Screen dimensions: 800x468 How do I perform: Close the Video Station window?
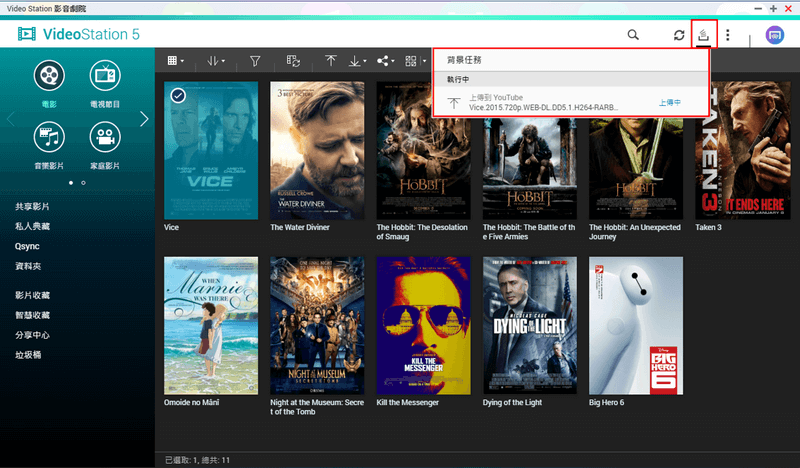[788, 9]
